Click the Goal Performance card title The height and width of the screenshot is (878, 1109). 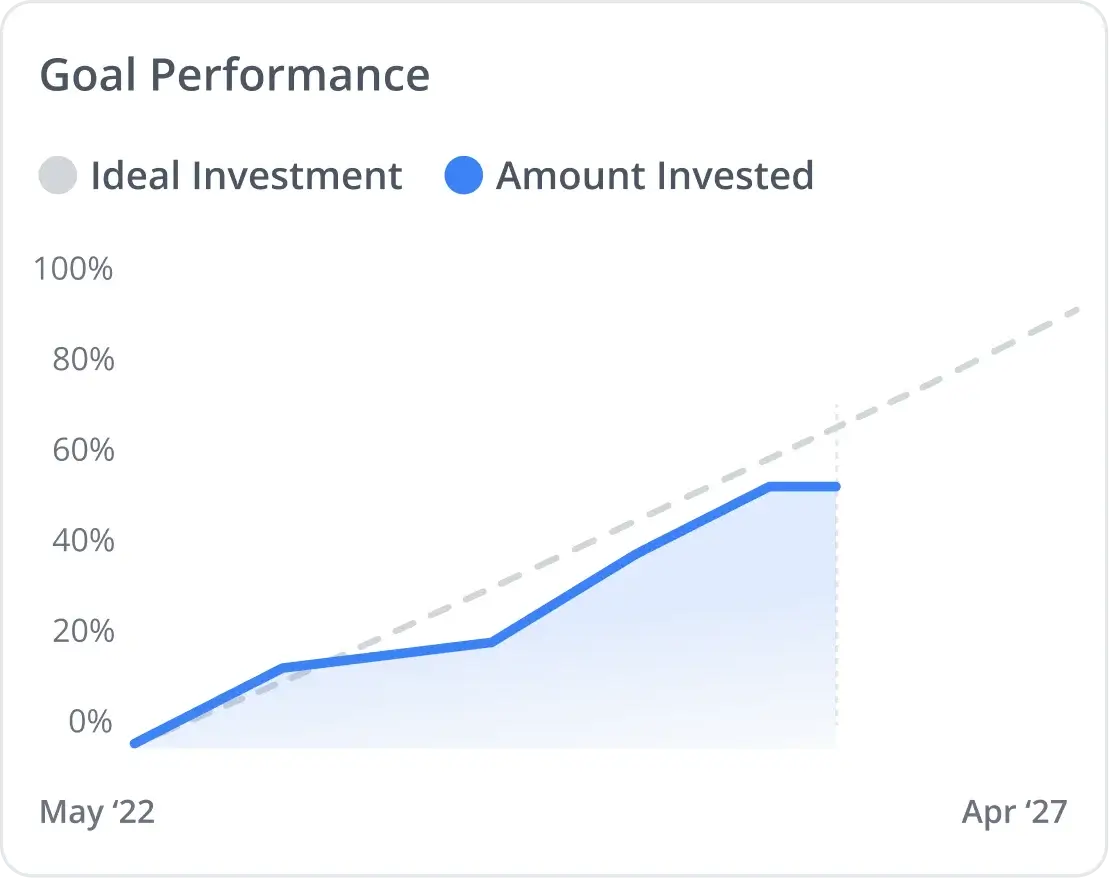pos(234,75)
